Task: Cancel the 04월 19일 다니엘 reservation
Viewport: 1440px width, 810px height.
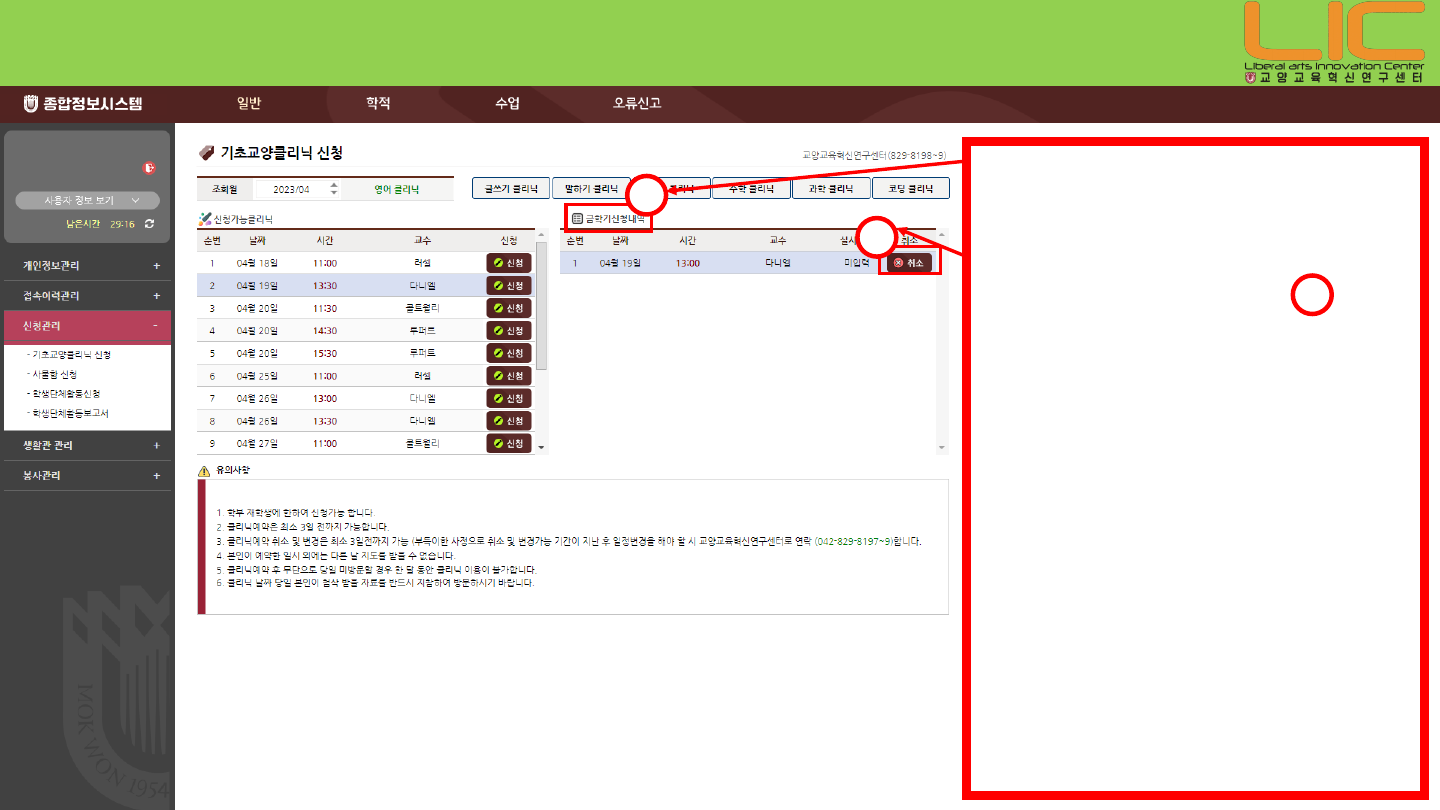Action: [x=910, y=263]
